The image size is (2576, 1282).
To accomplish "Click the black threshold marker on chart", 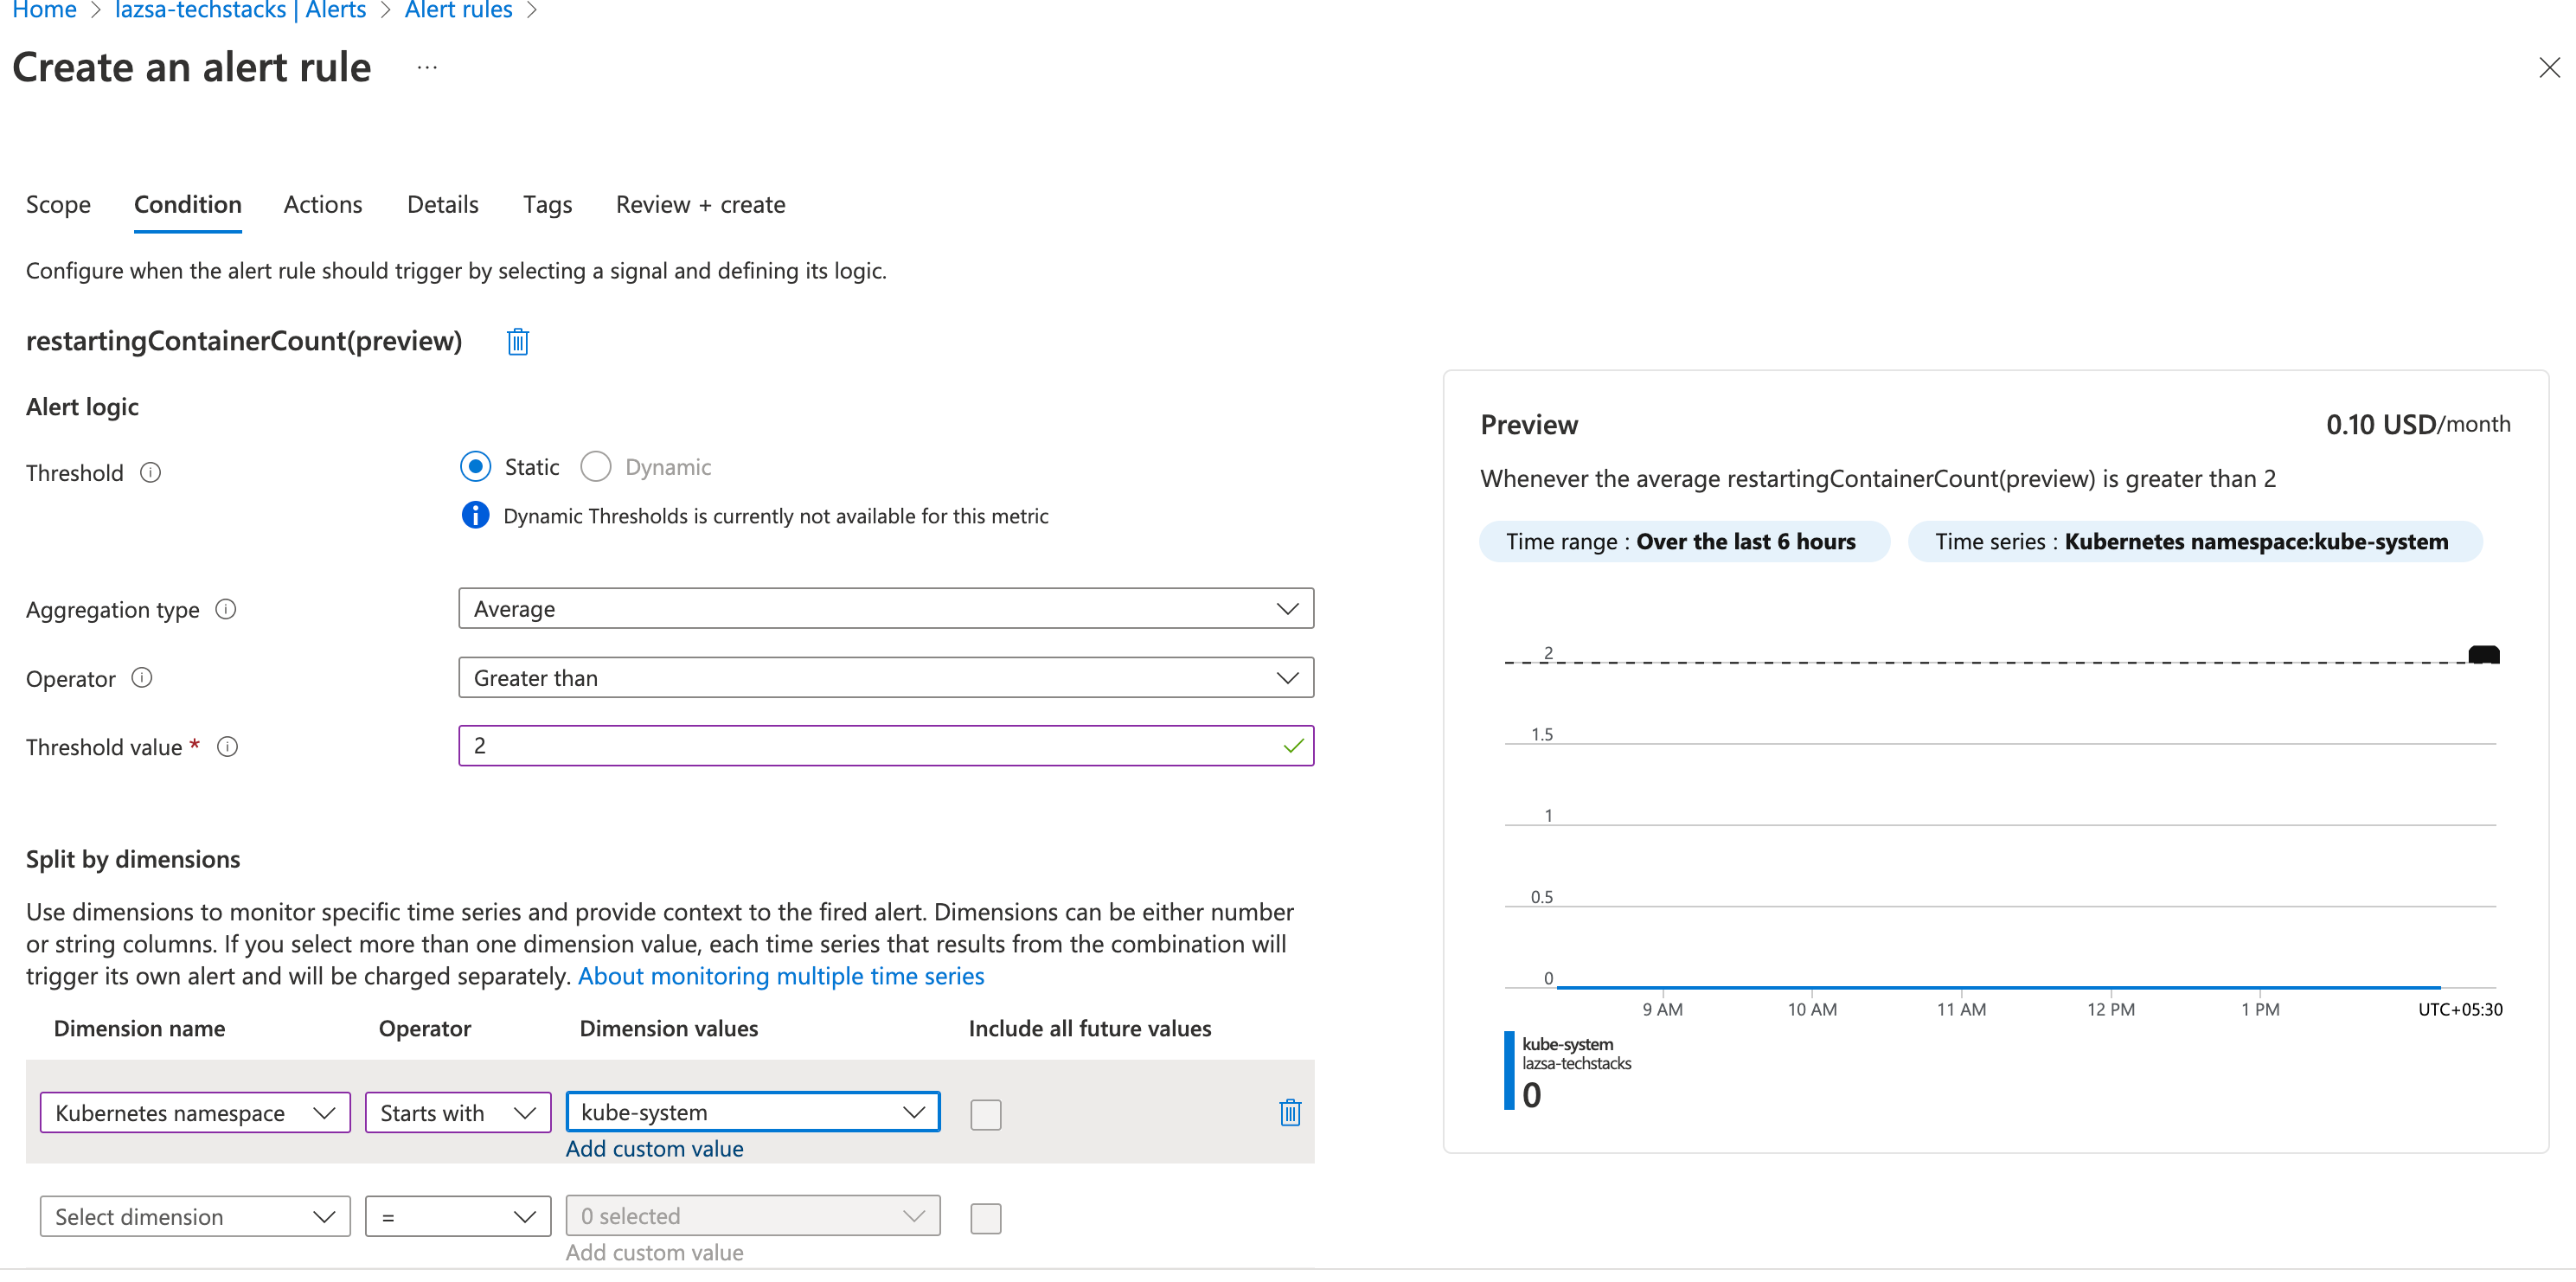I will tap(2484, 655).
